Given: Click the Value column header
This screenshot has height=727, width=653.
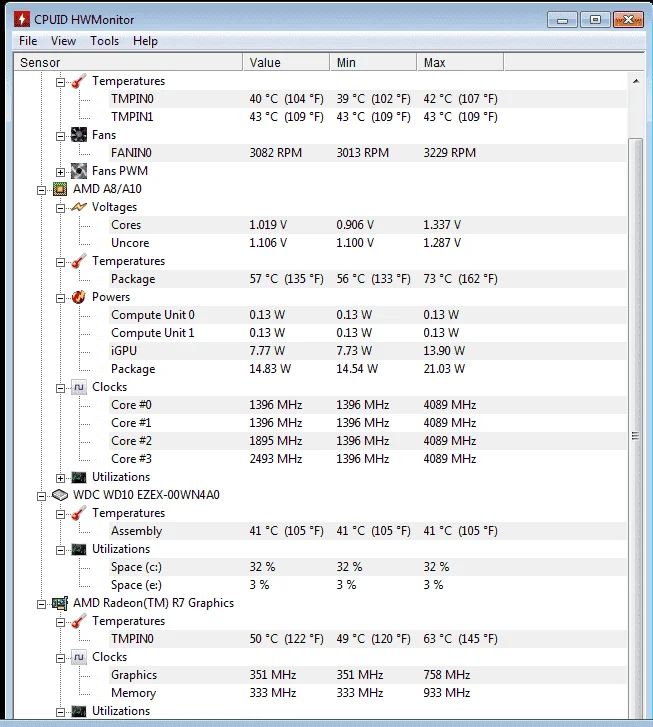Looking at the screenshot, I should (x=286, y=62).
